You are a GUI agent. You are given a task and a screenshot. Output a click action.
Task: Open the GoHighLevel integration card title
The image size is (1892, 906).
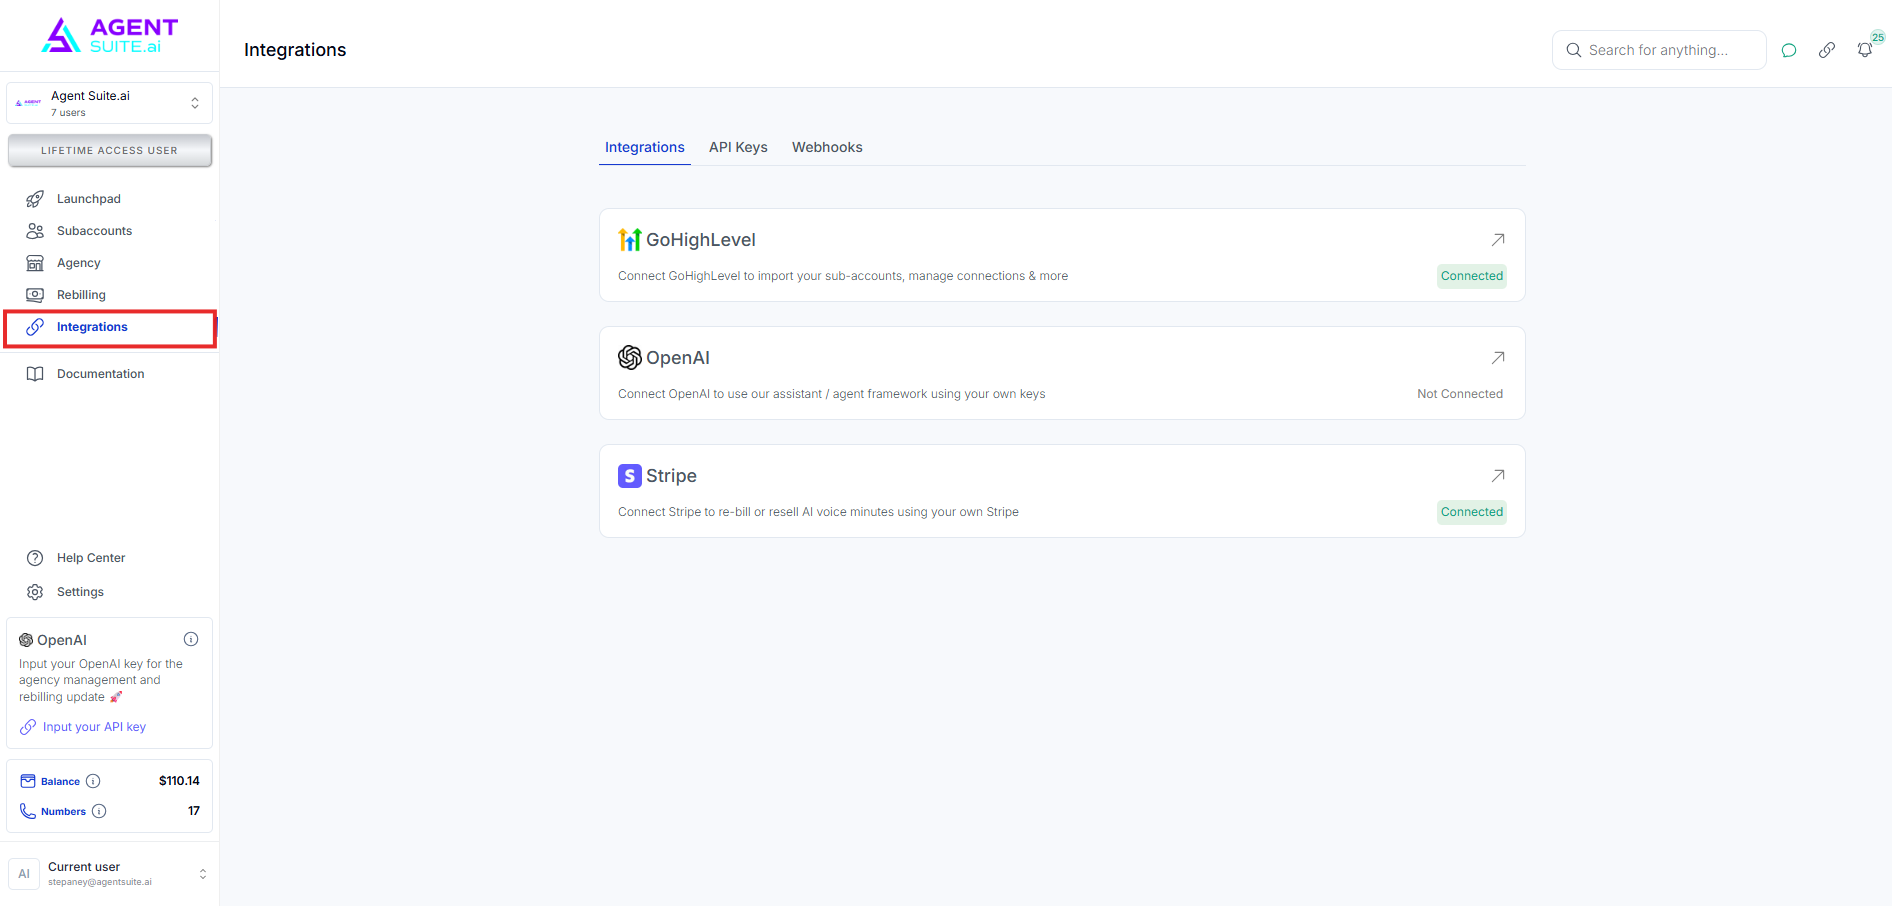coord(701,240)
